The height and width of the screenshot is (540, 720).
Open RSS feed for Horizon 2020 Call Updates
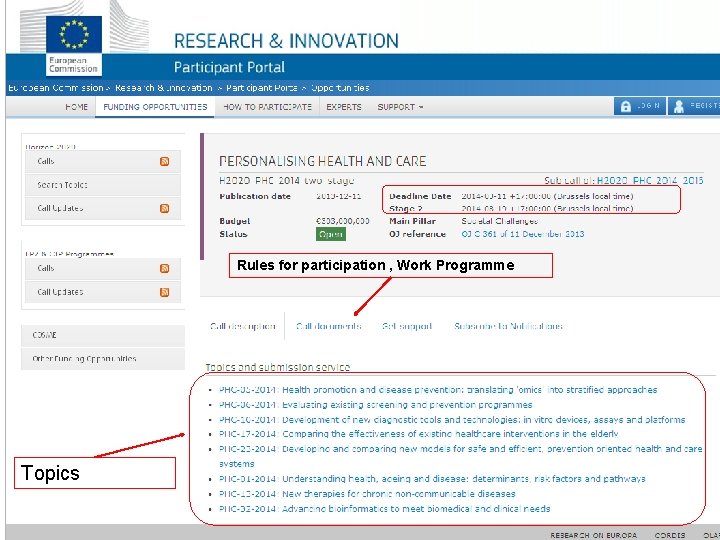164,208
